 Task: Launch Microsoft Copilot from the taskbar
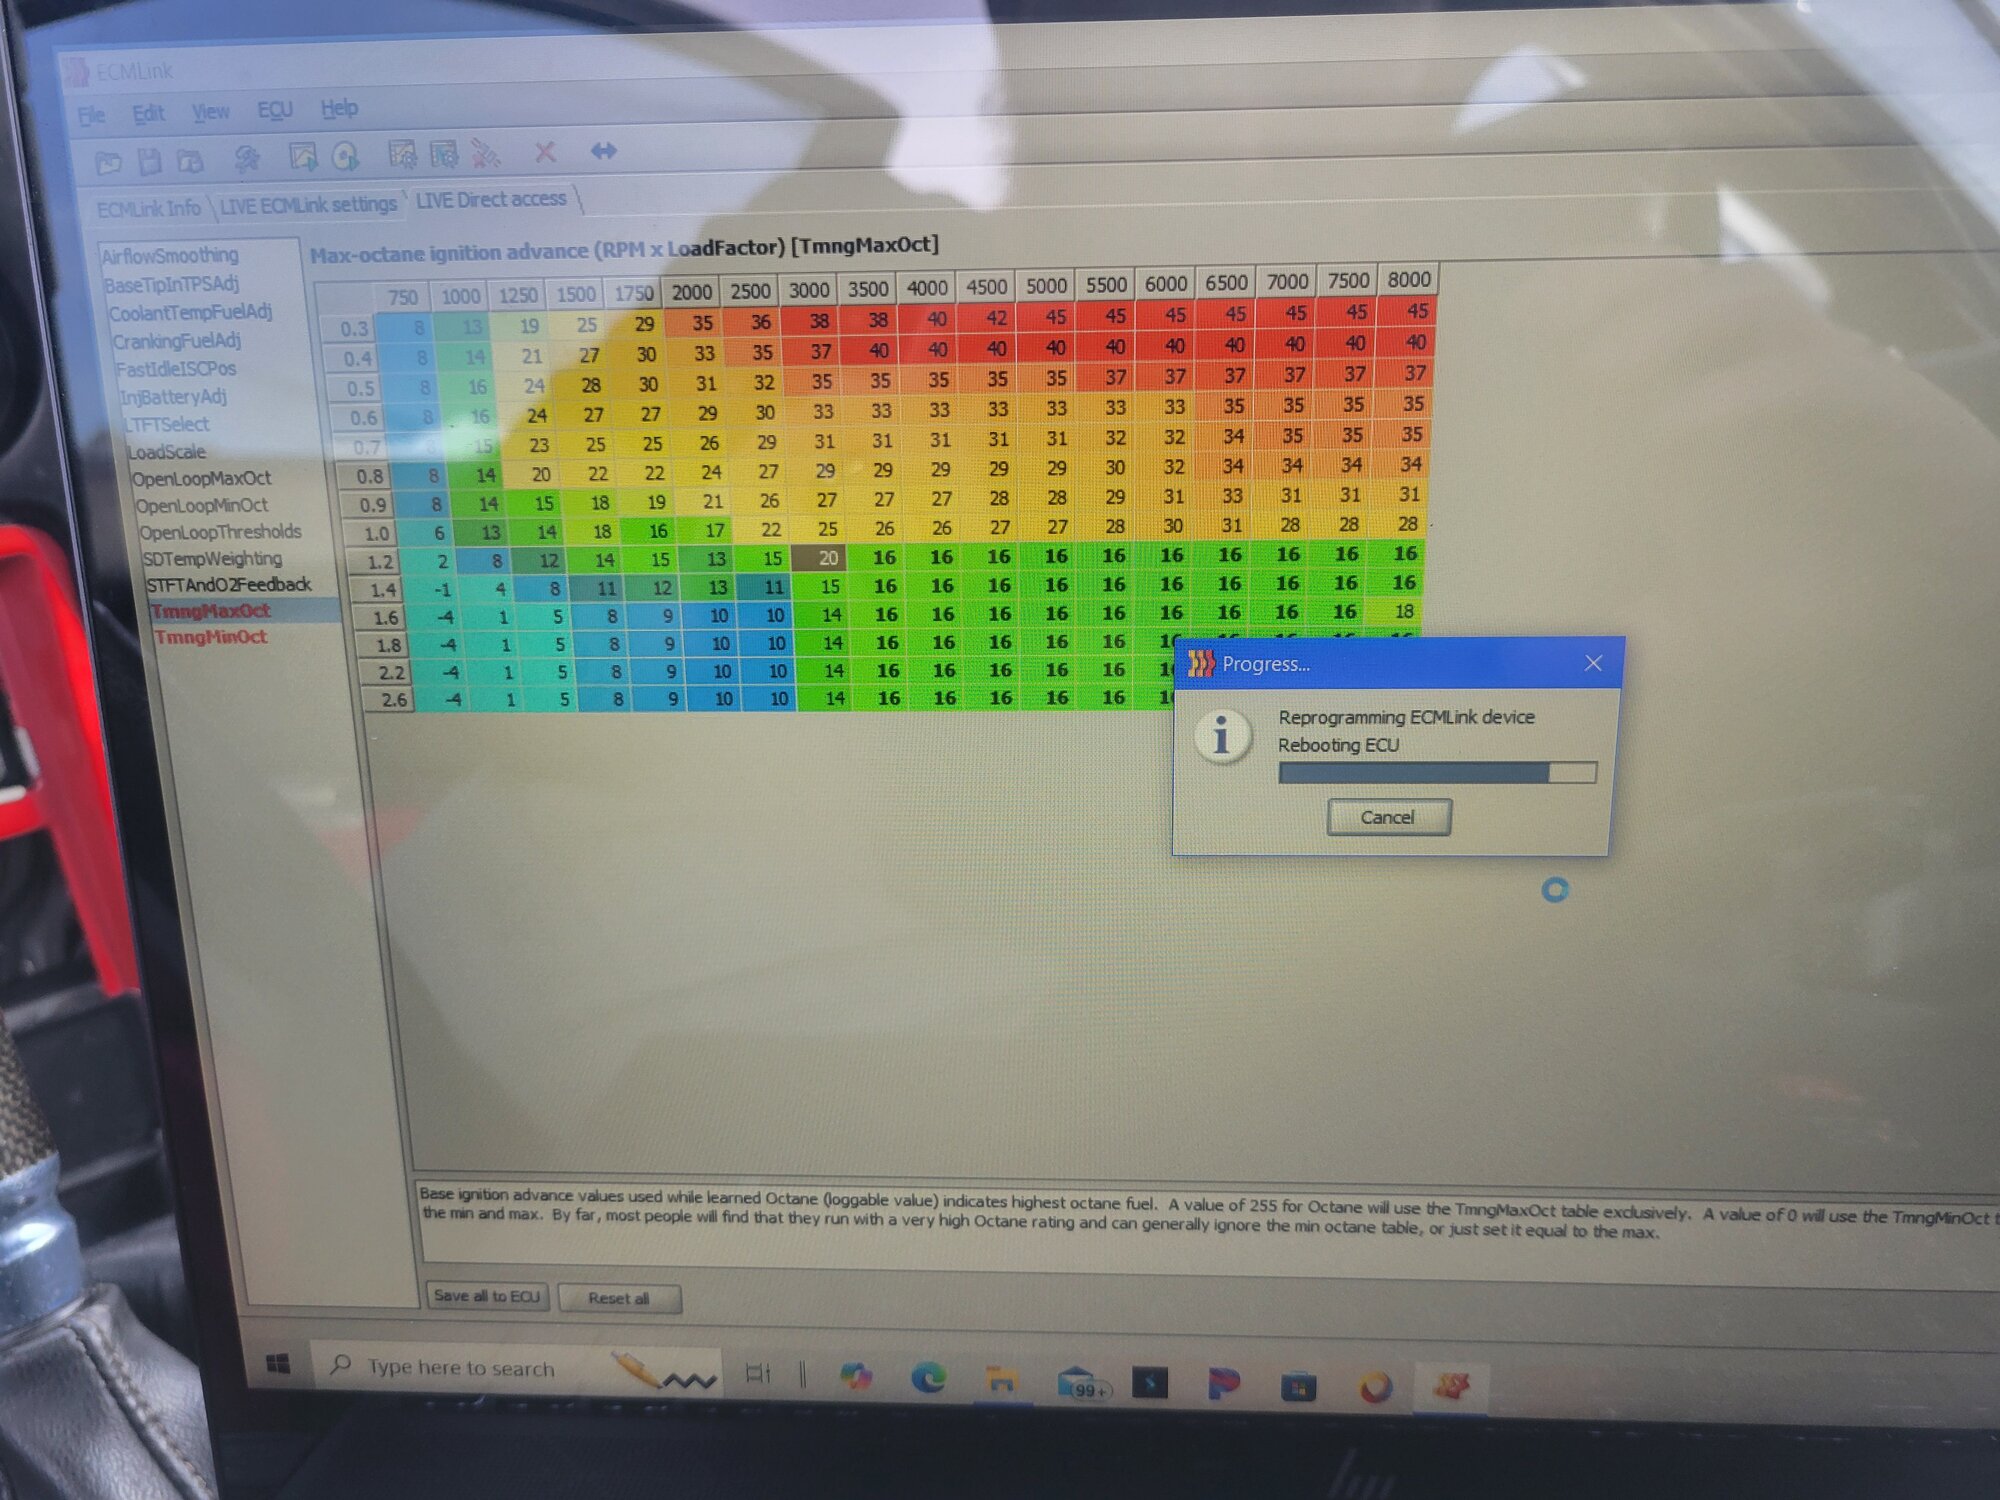[x=855, y=1376]
